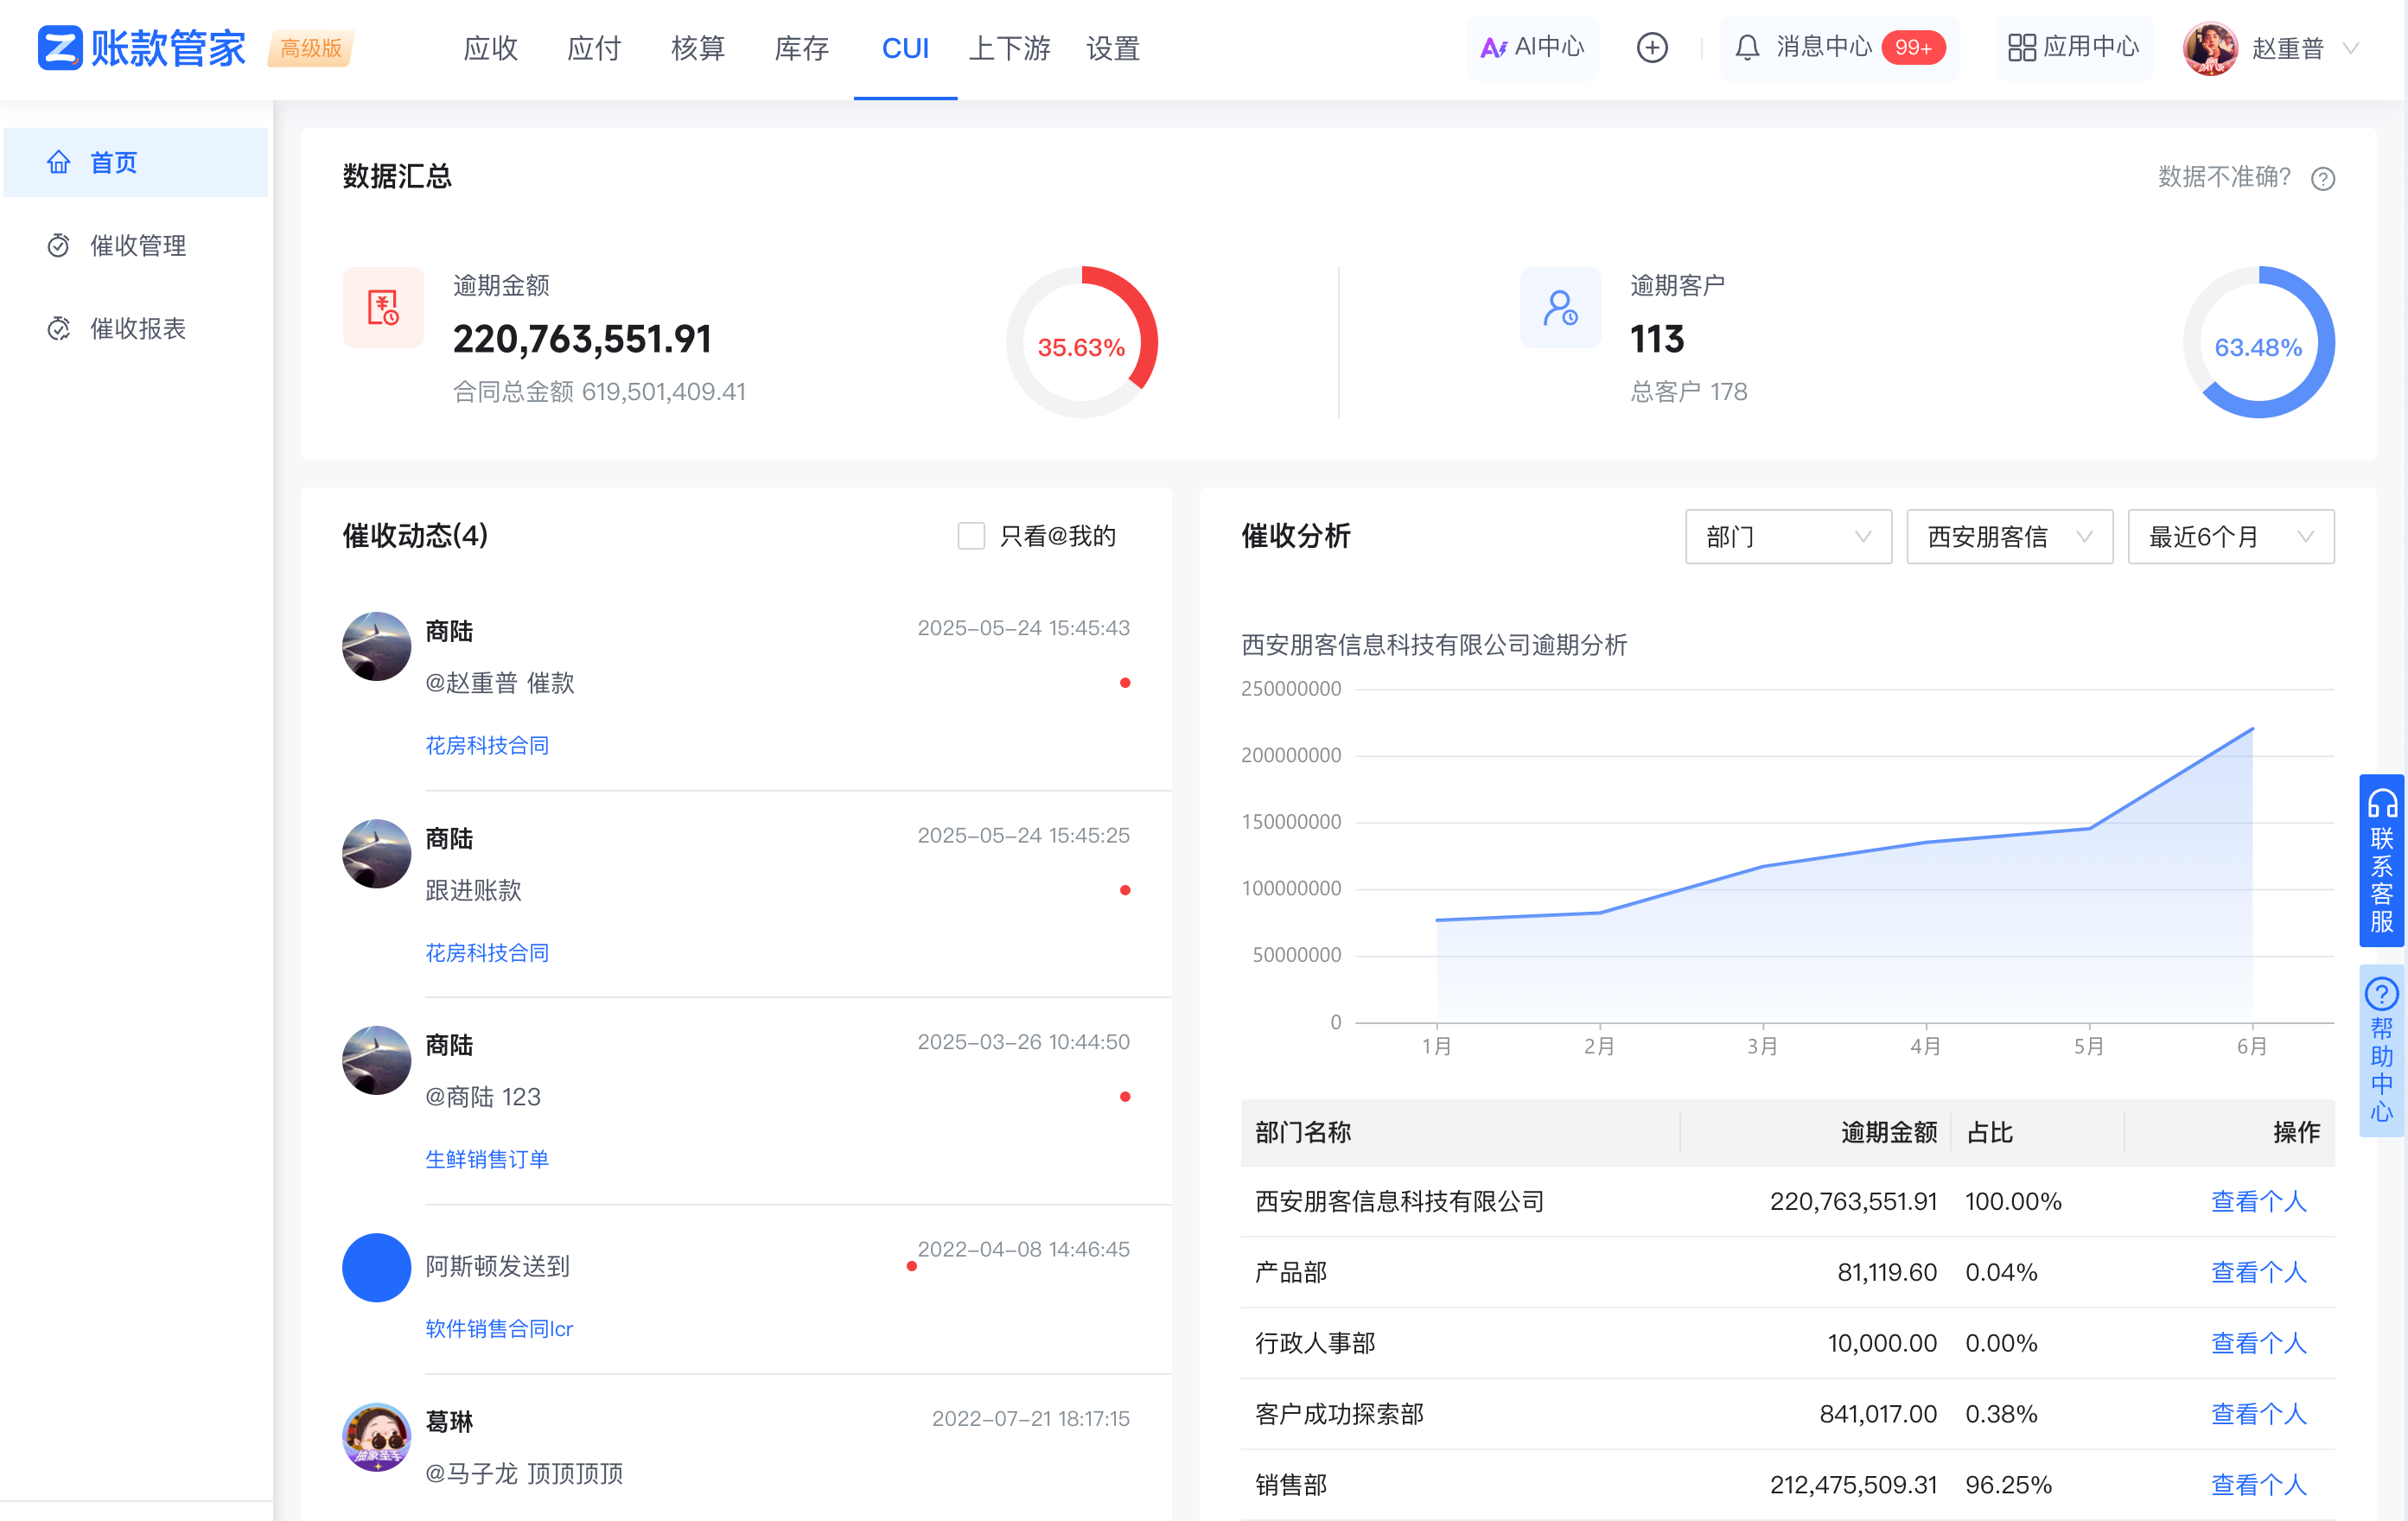This screenshot has height=1521, width=2408.
Task: Switch to 应付 tab
Action: (x=594, y=48)
